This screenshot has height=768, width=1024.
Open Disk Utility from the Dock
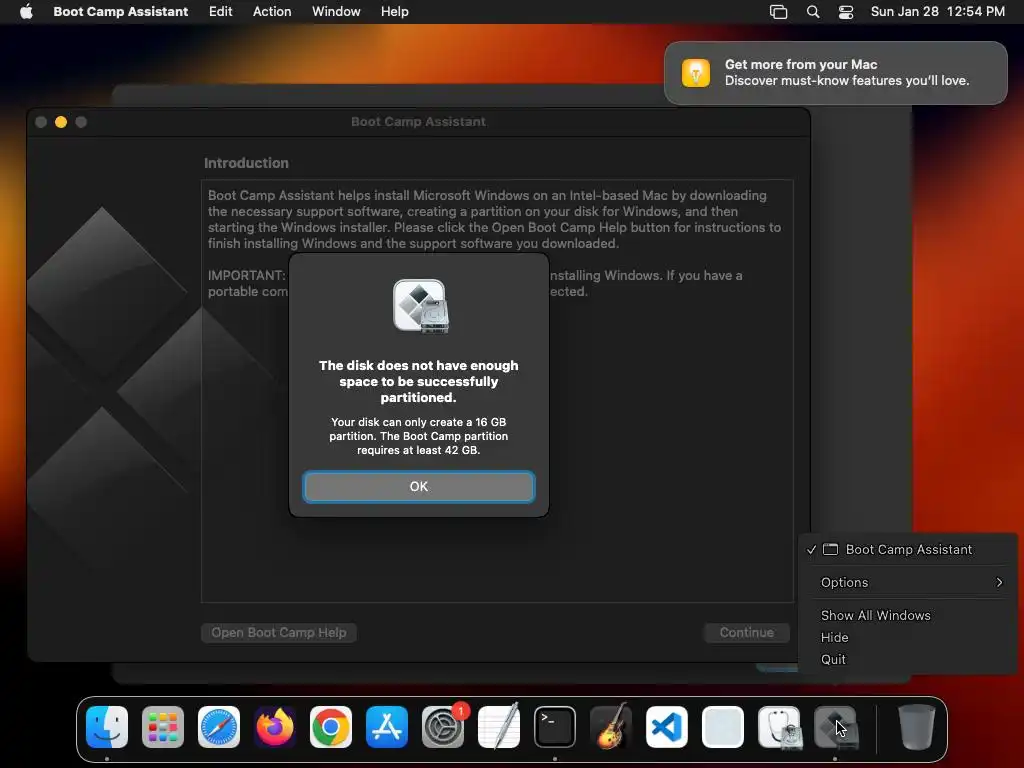tap(779, 727)
